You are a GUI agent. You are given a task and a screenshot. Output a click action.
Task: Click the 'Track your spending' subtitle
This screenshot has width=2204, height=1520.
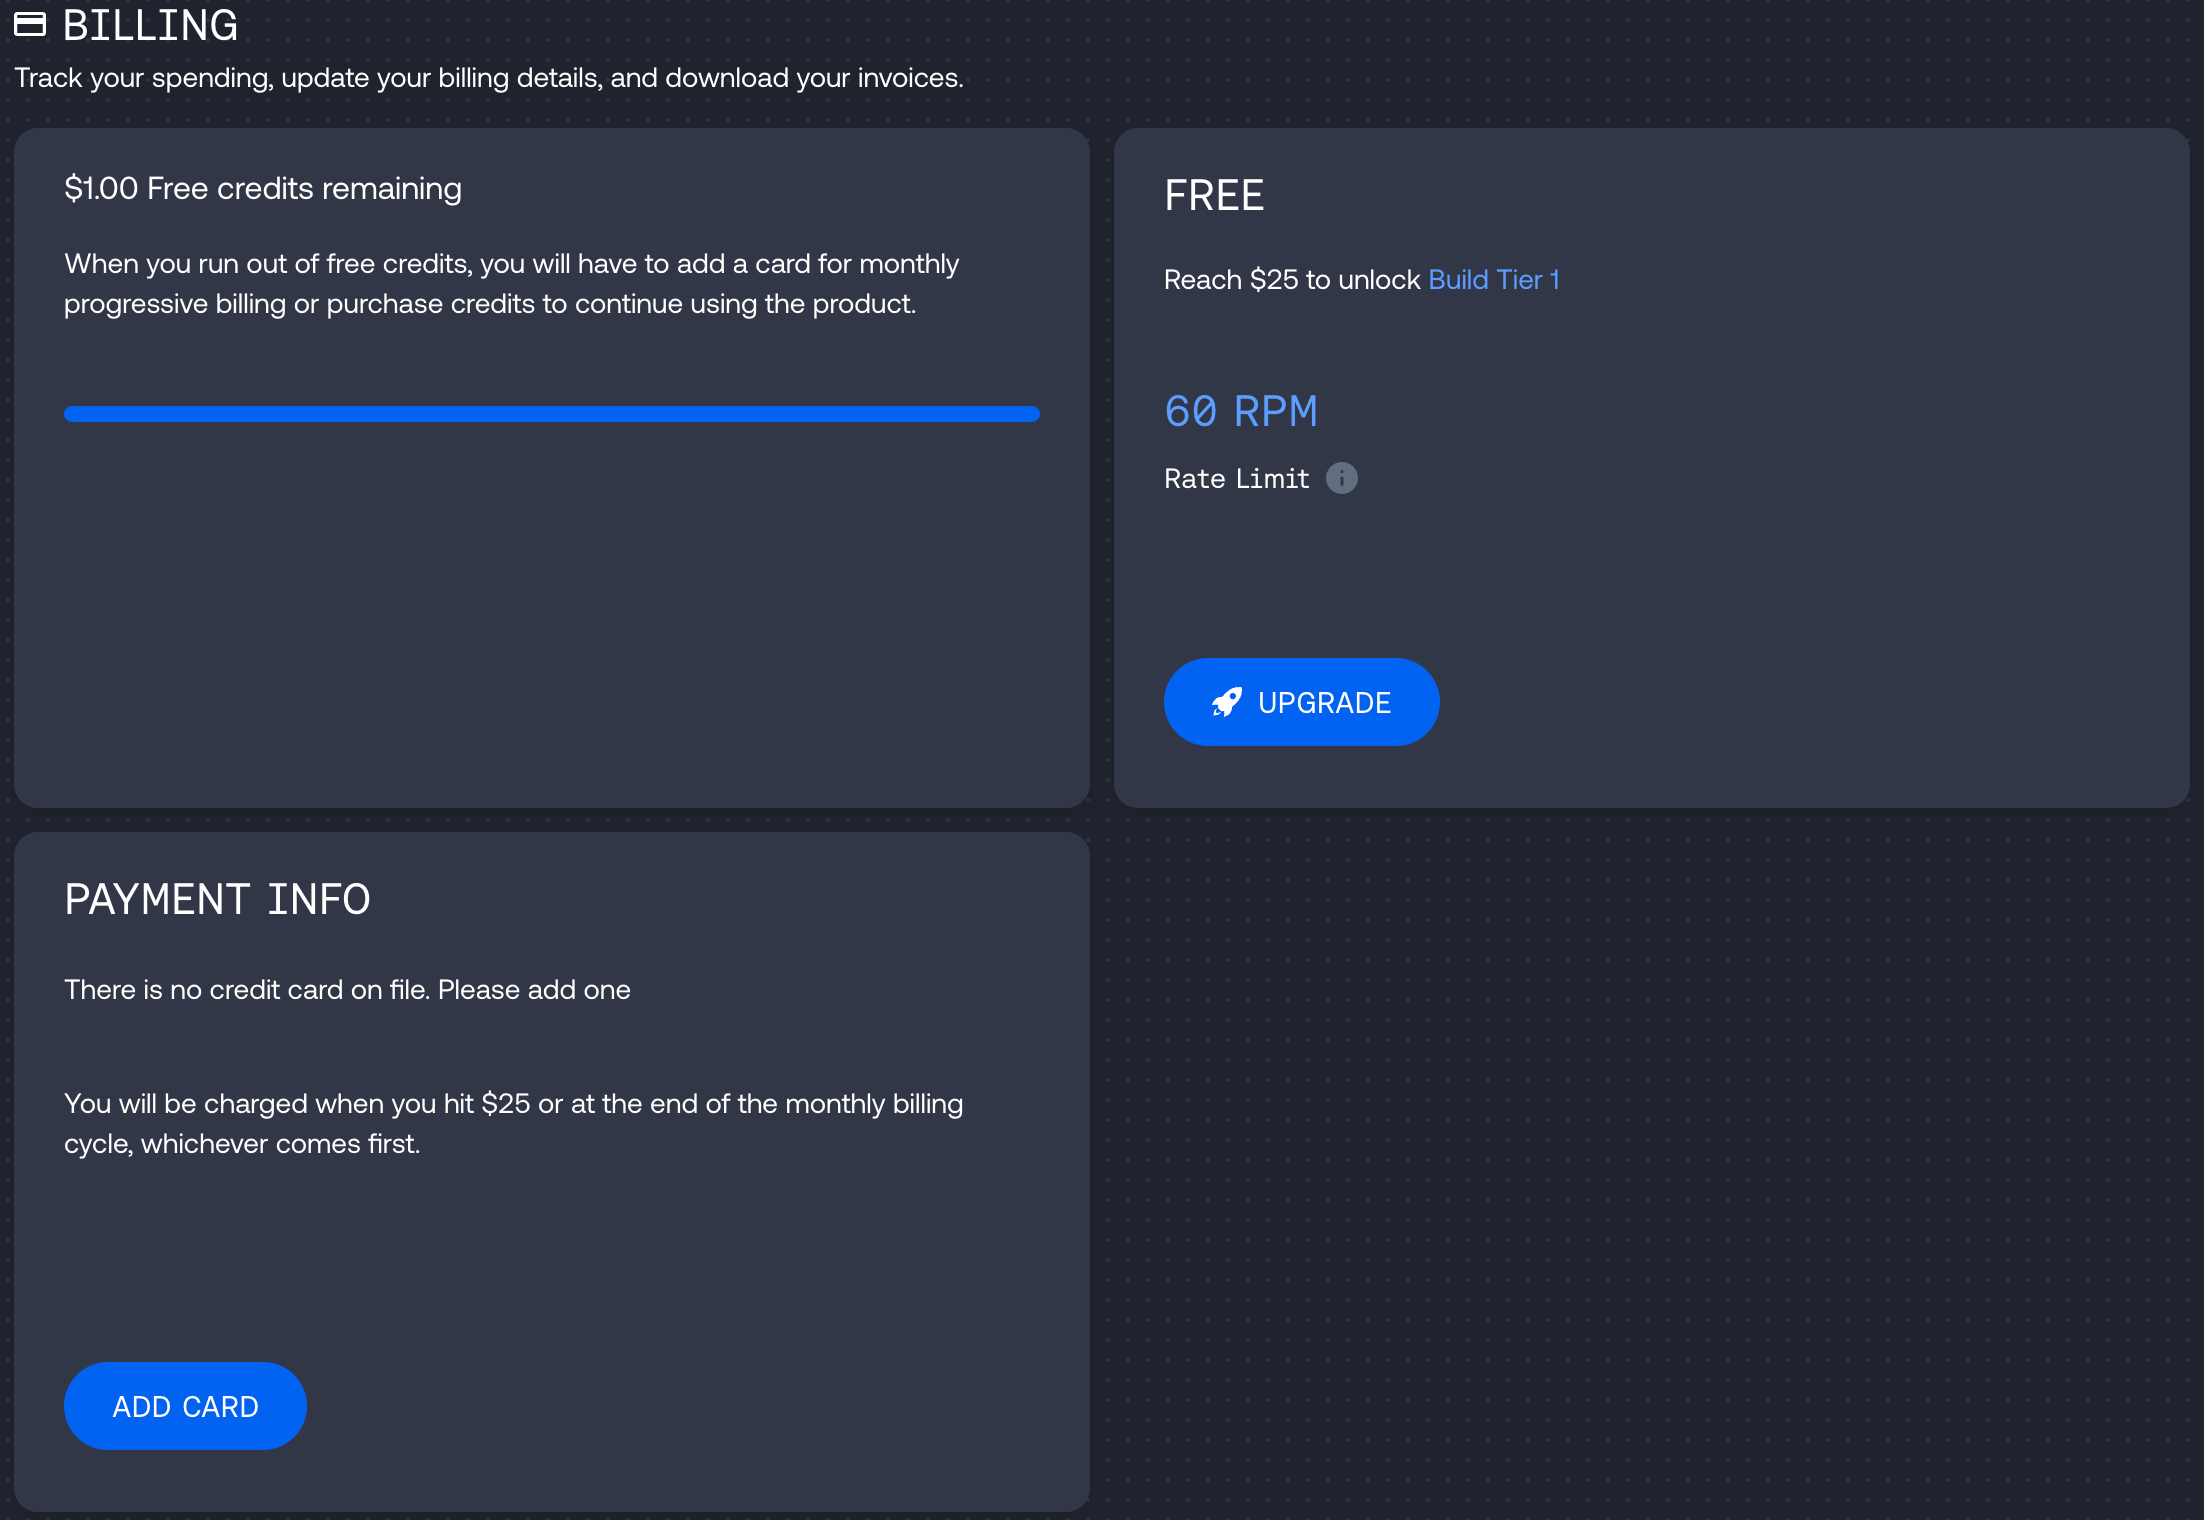(489, 78)
